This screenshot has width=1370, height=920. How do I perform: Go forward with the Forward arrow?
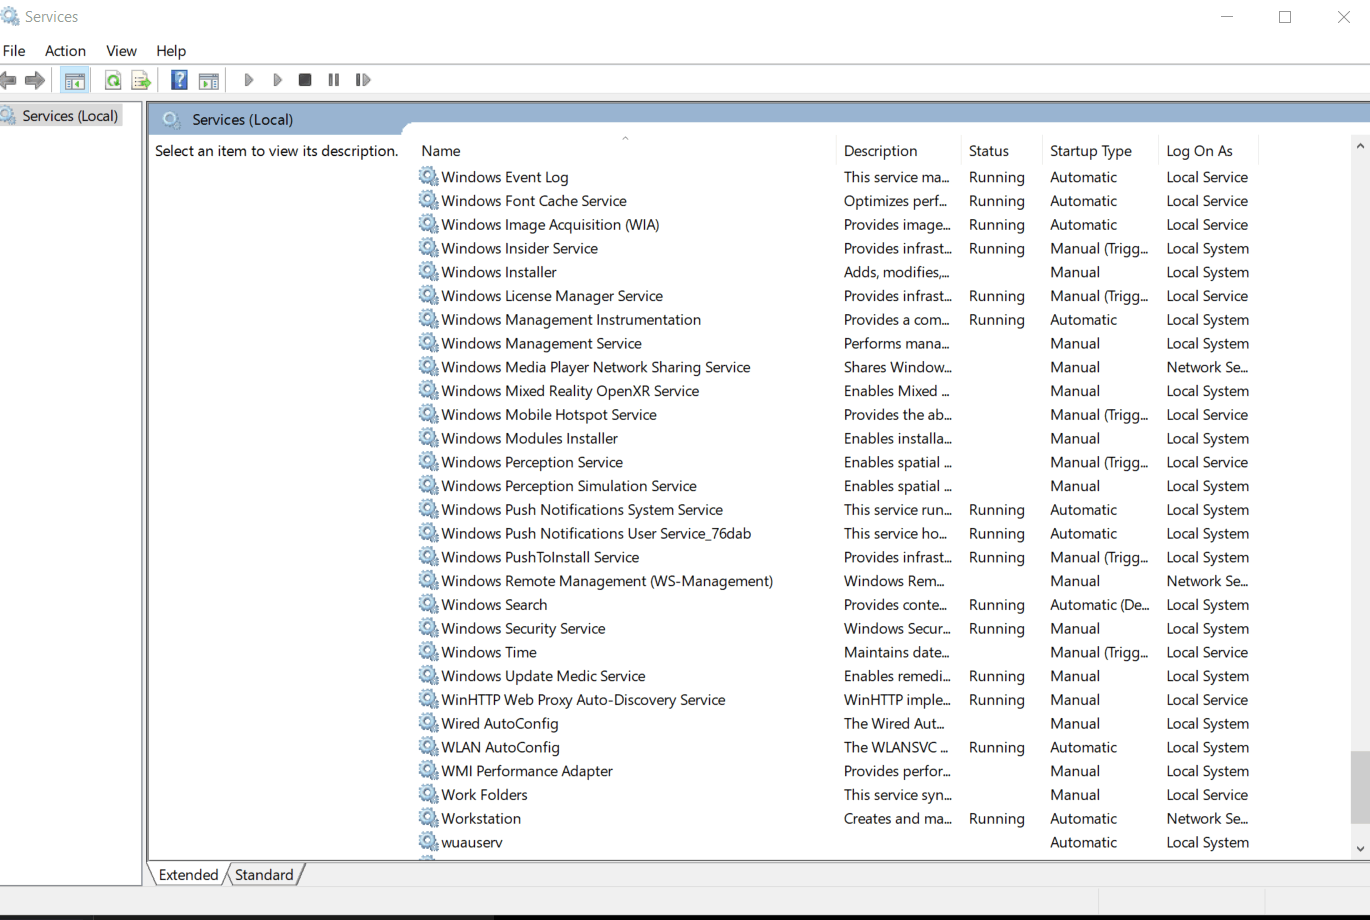35,80
